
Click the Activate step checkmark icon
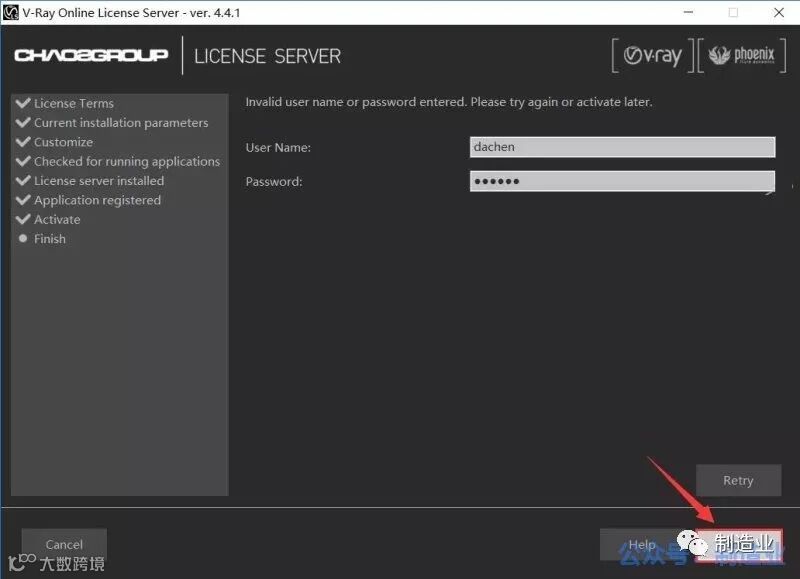[x=23, y=219]
